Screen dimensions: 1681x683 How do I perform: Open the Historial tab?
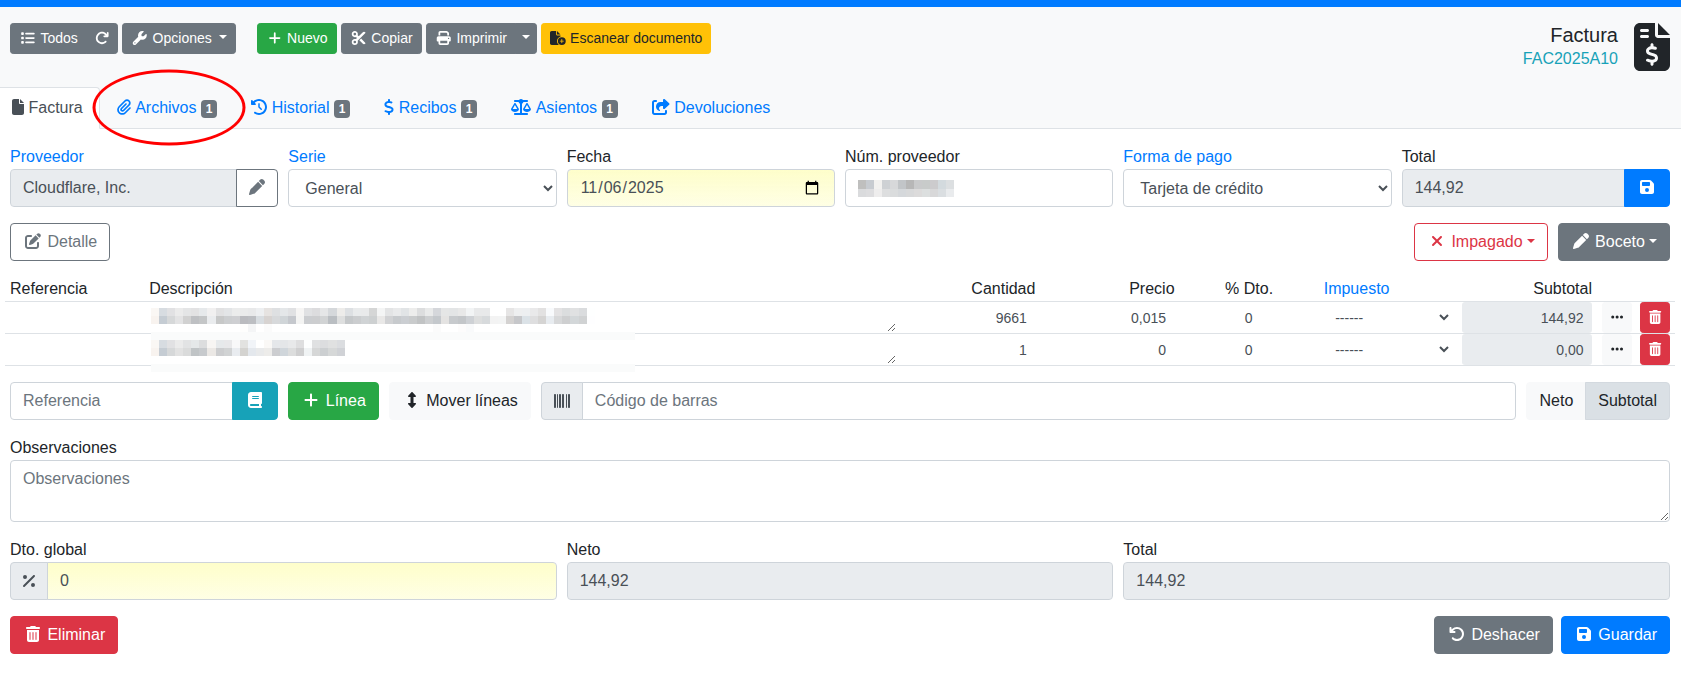pyautogui.click(x=300, y=108)
